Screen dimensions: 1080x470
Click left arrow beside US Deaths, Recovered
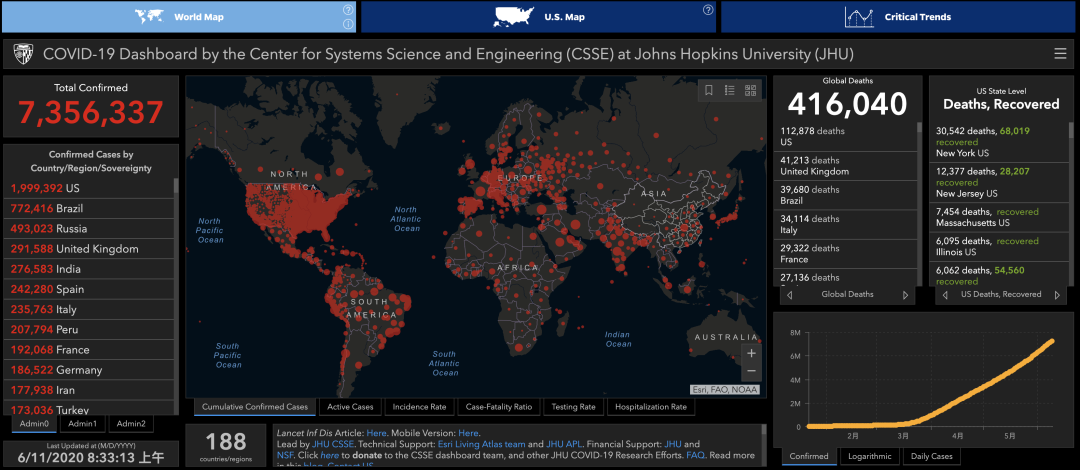[x=944, y=295]
